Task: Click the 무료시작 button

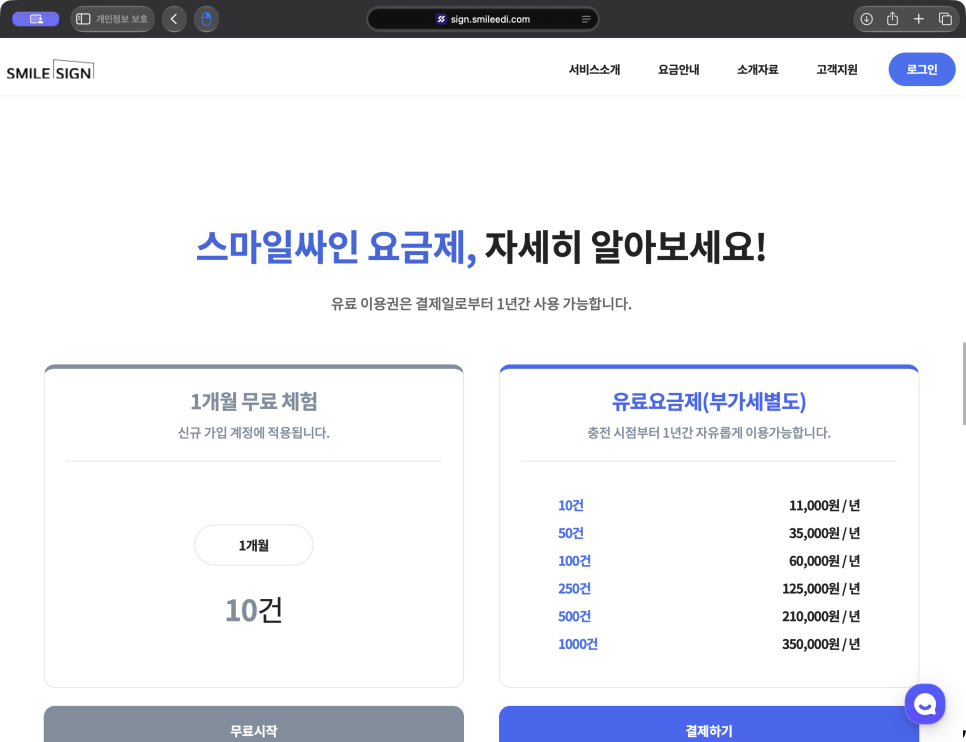Action: [254, 725]
